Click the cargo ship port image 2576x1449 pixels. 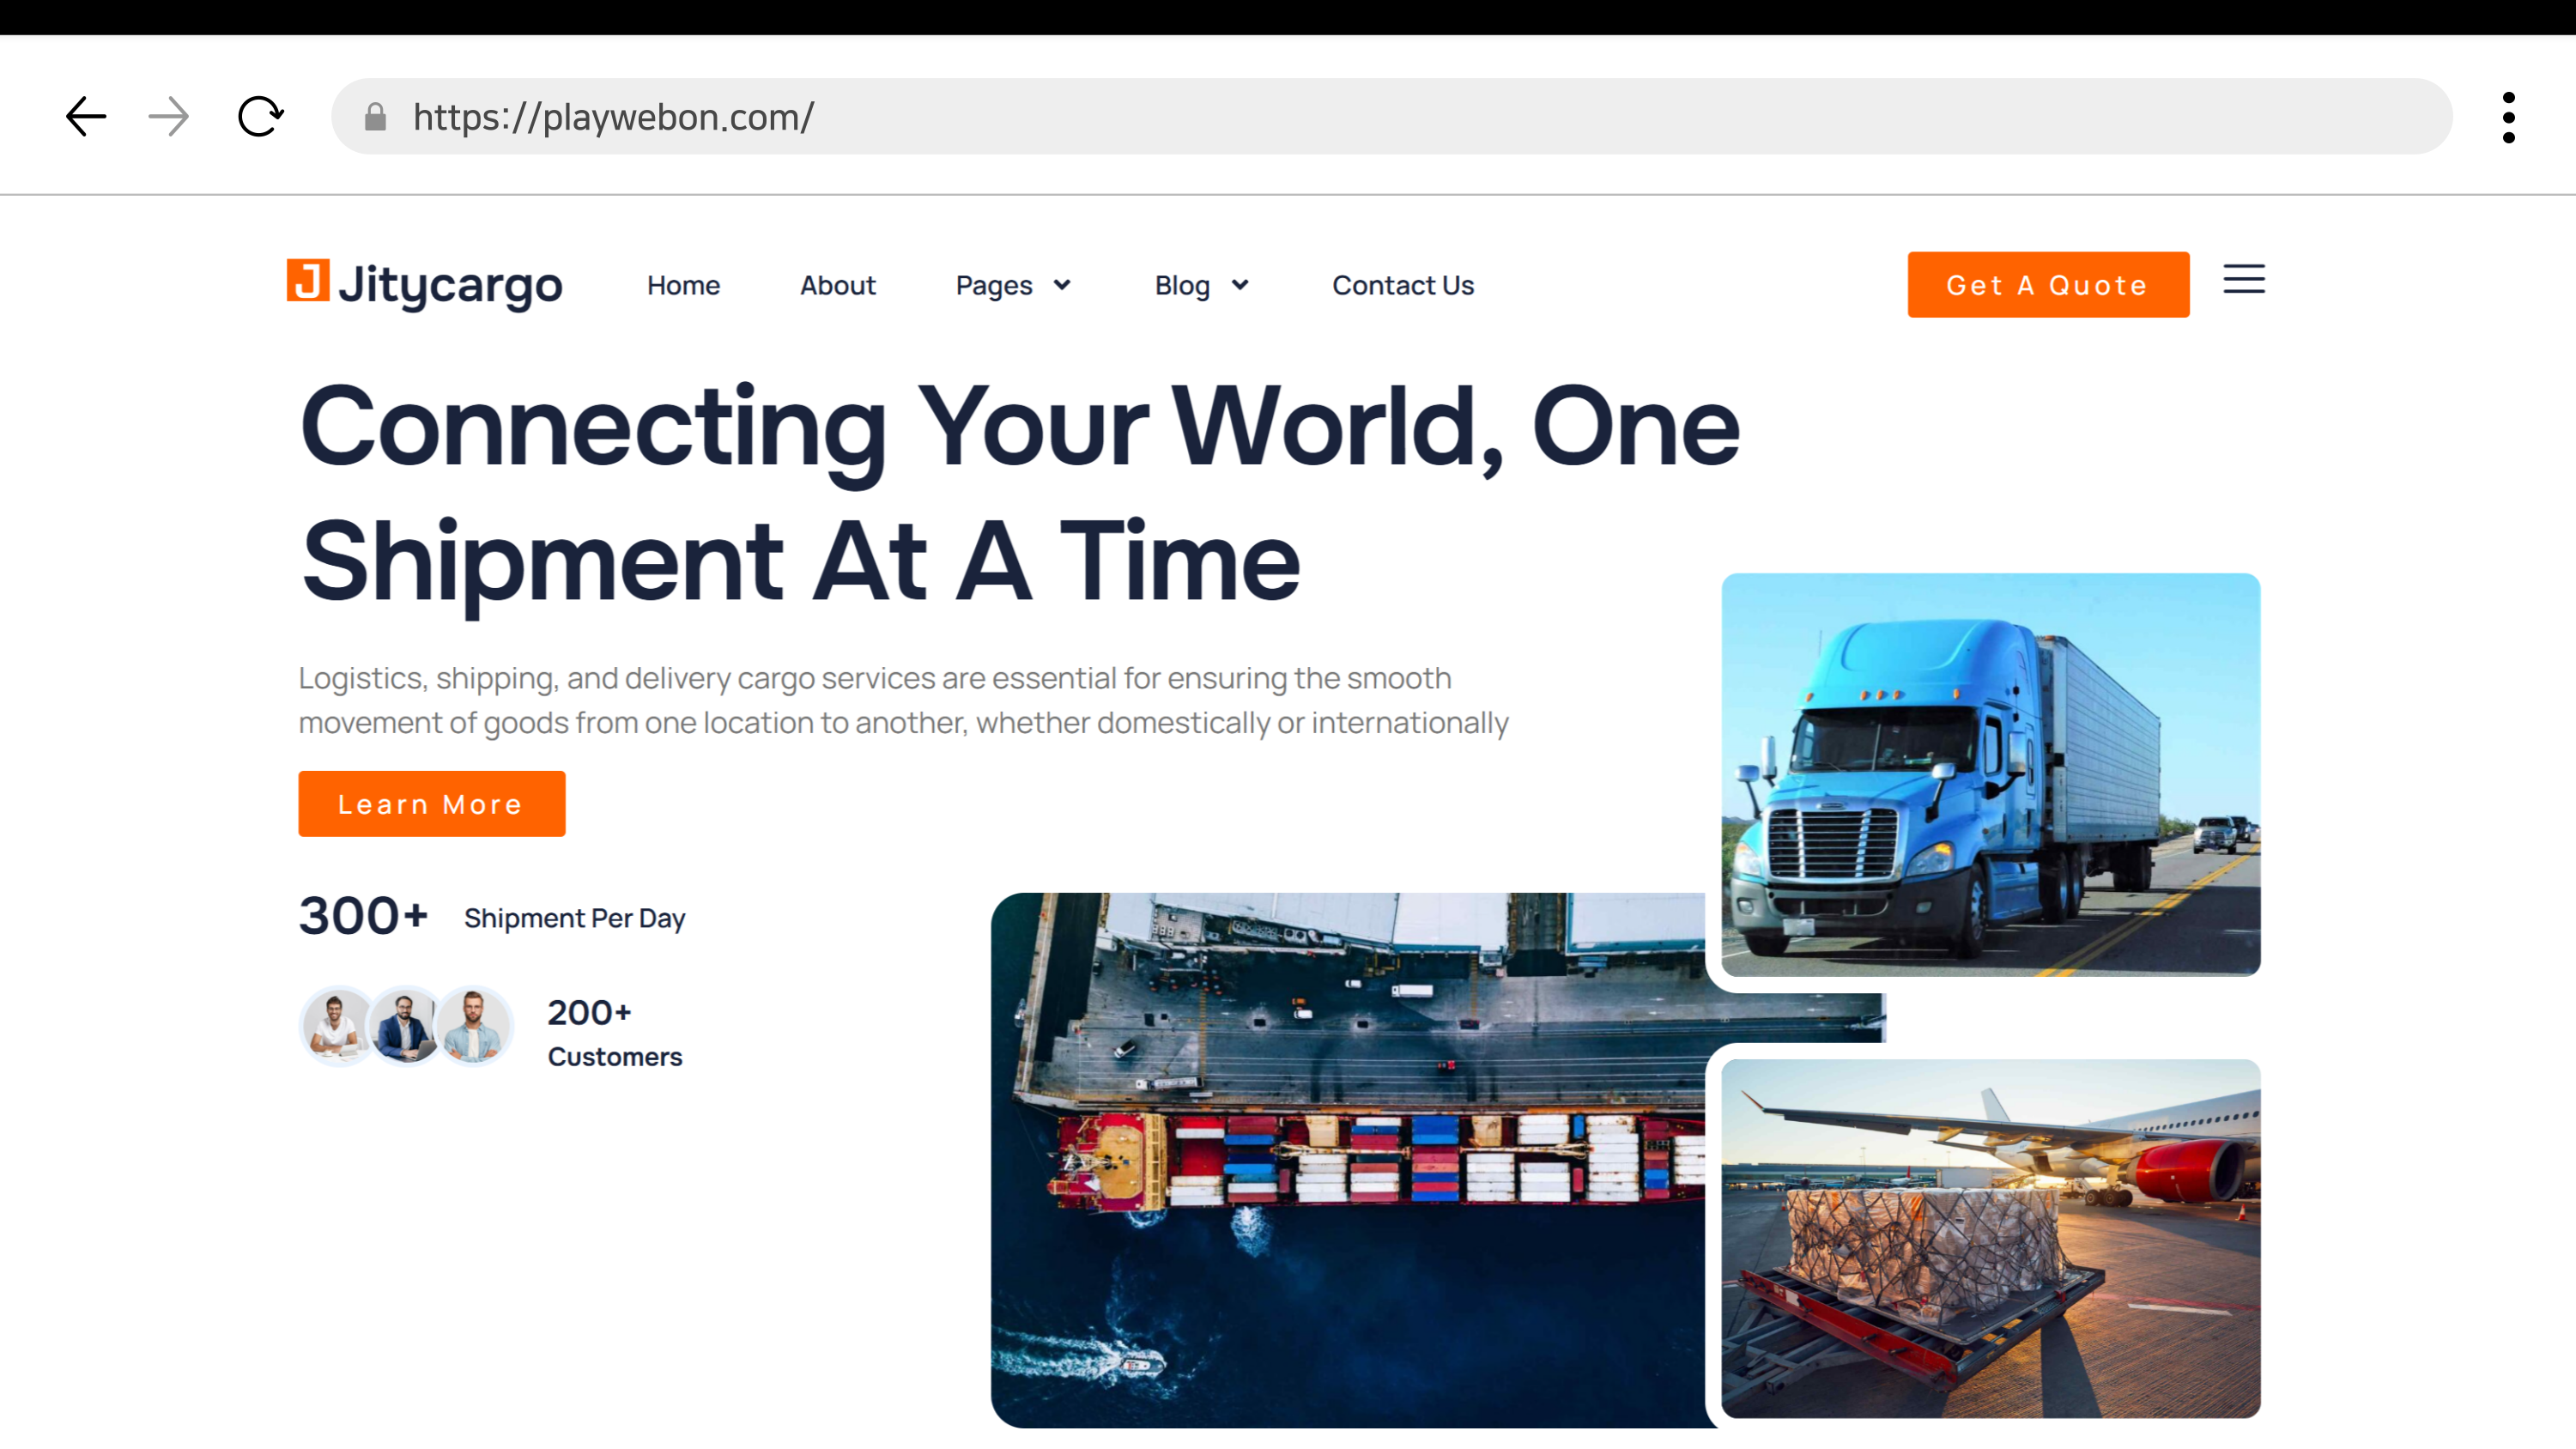(1345, 1160)
